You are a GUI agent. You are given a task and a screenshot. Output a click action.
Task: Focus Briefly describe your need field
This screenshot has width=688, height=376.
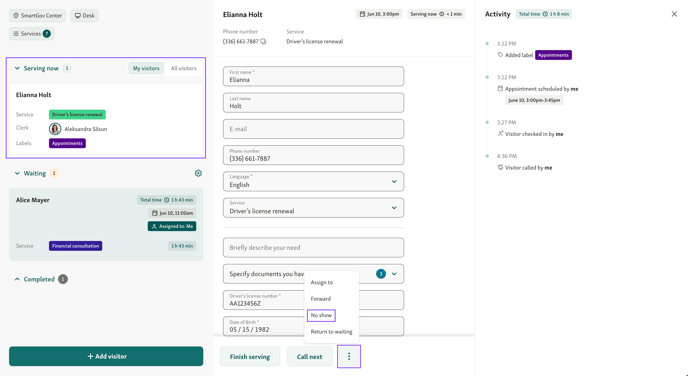[313, 247]
